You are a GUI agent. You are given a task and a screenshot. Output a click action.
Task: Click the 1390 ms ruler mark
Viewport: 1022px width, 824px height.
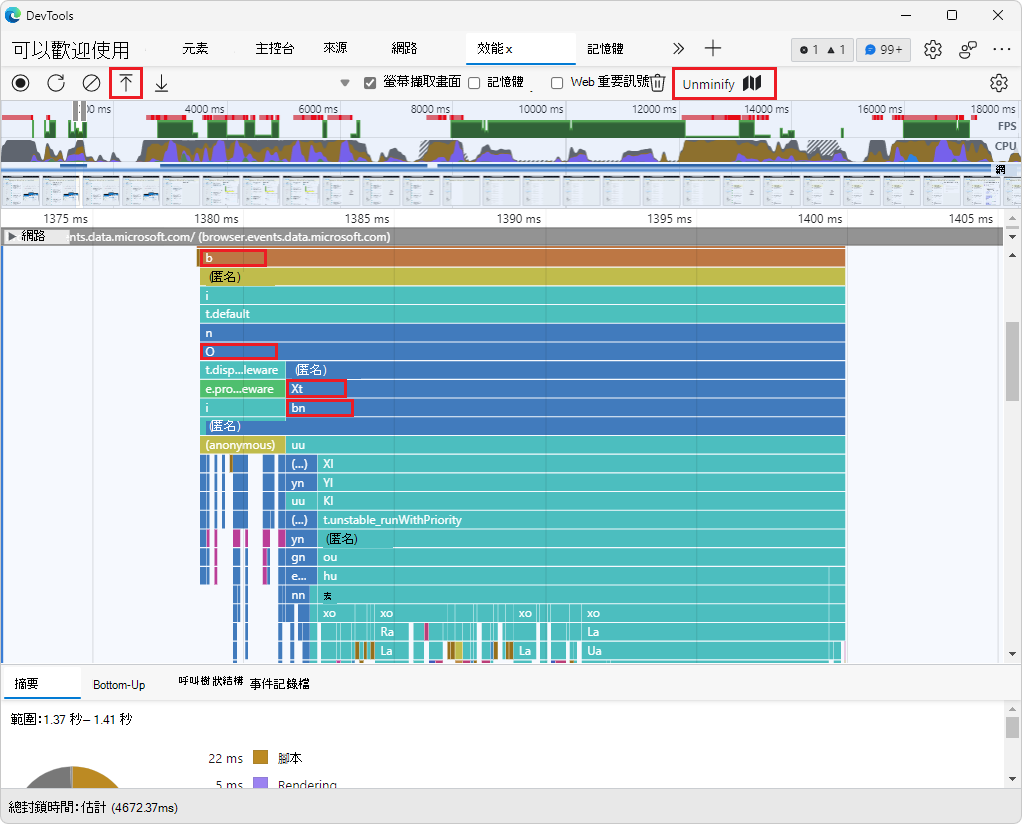[519, 219]
